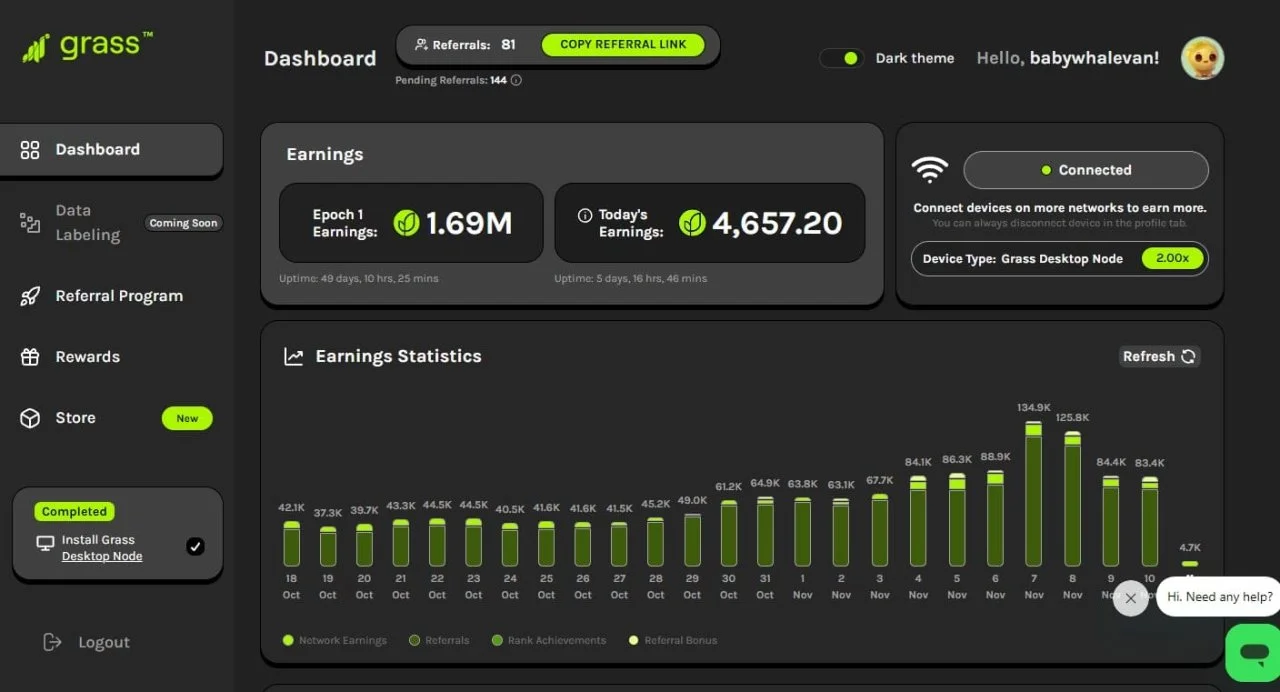Open the Store page
1280x692 pixels.
75,418
